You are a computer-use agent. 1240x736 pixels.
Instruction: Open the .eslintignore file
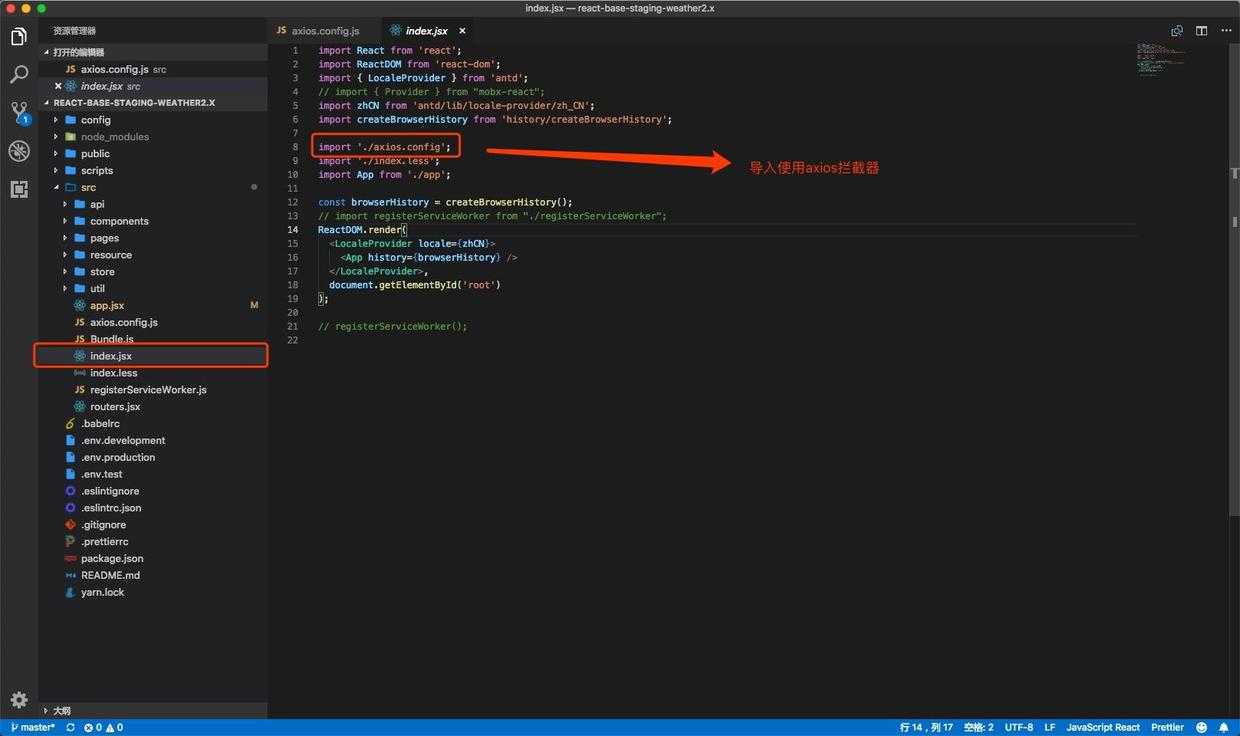coord(110,491)
